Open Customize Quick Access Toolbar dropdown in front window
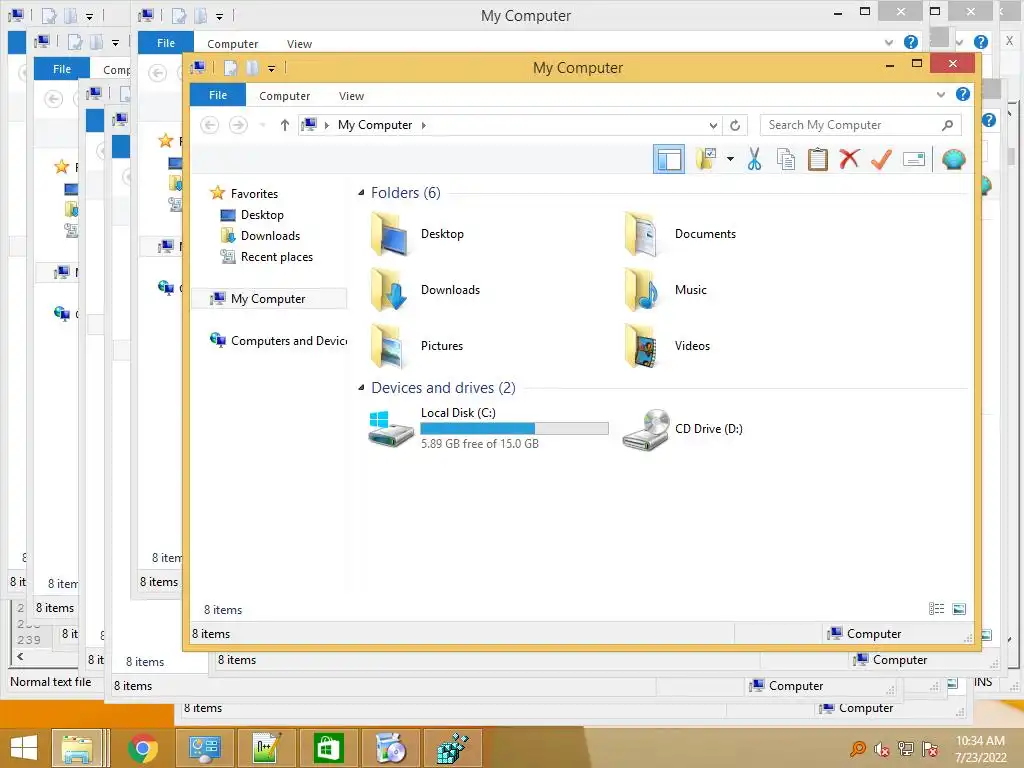 coord(271,68)
